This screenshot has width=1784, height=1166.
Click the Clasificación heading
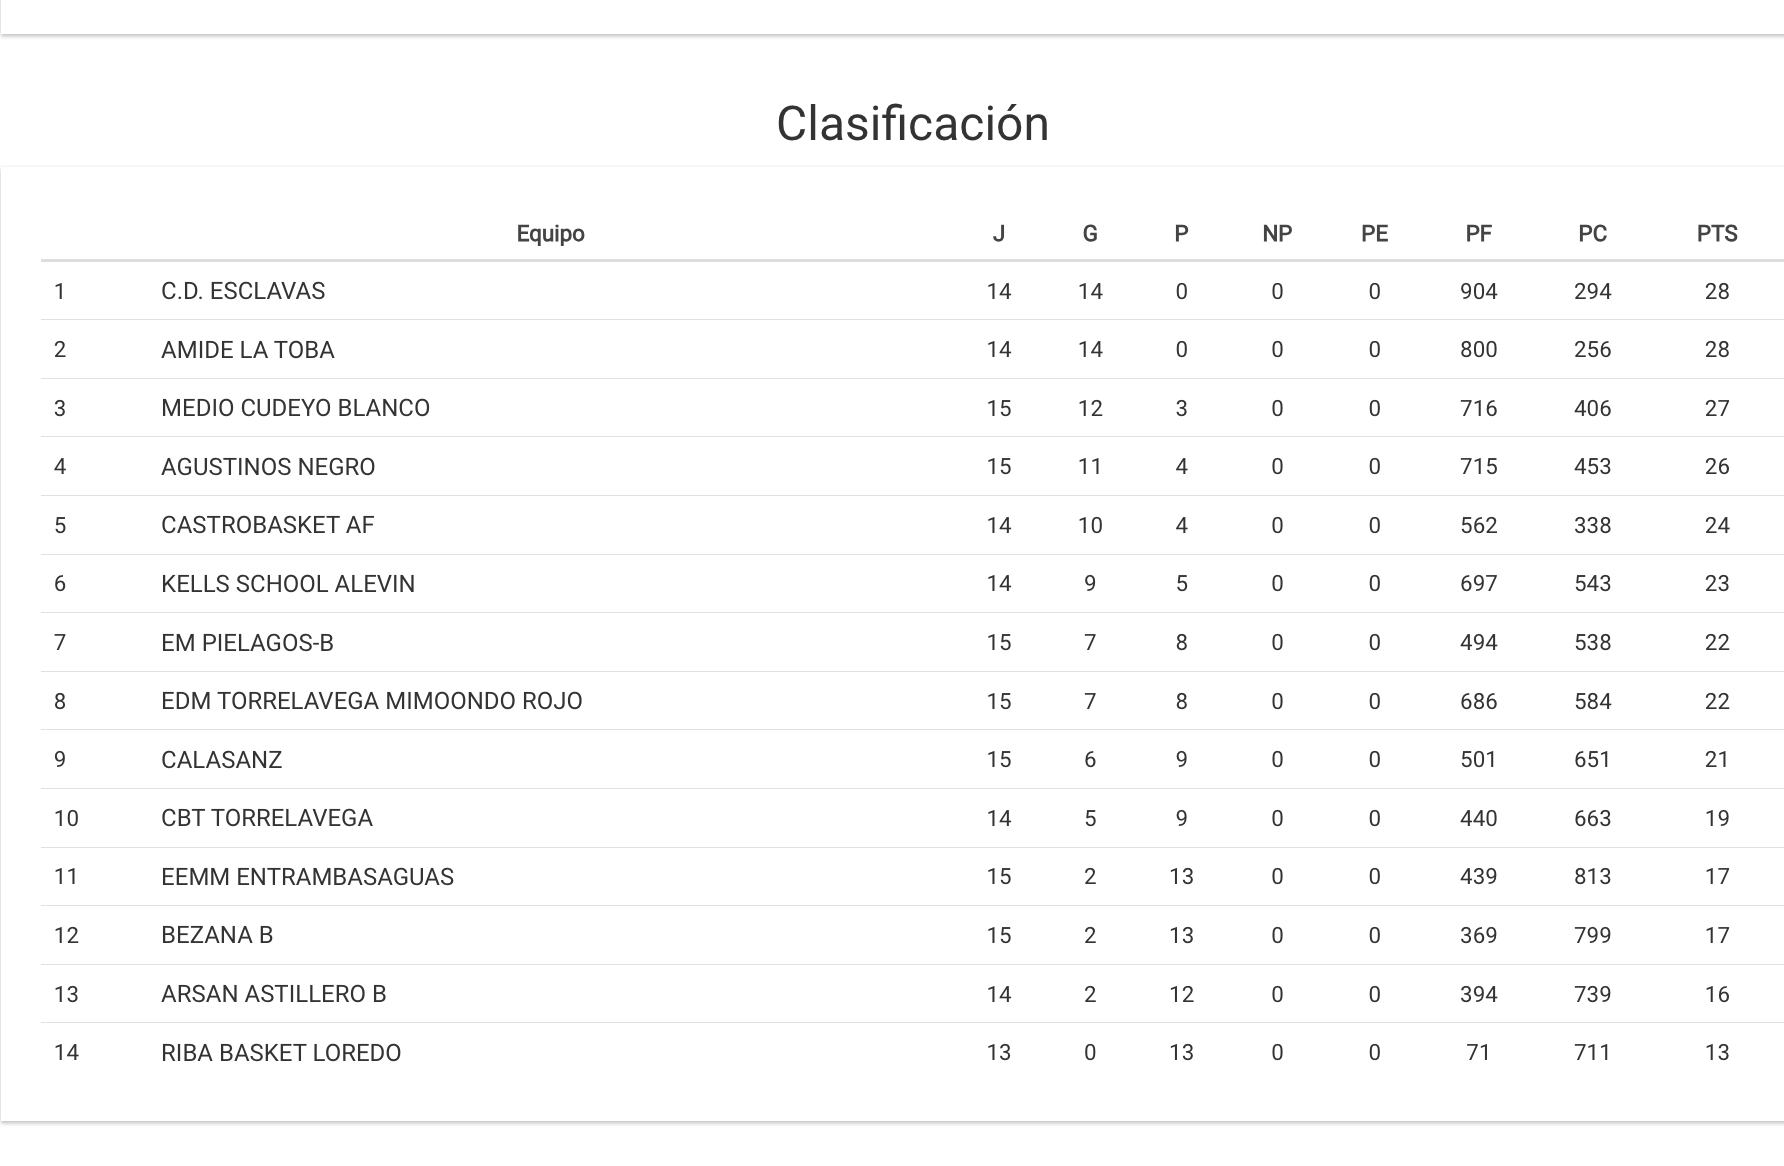pyautogui.click(x=912, y=124)
